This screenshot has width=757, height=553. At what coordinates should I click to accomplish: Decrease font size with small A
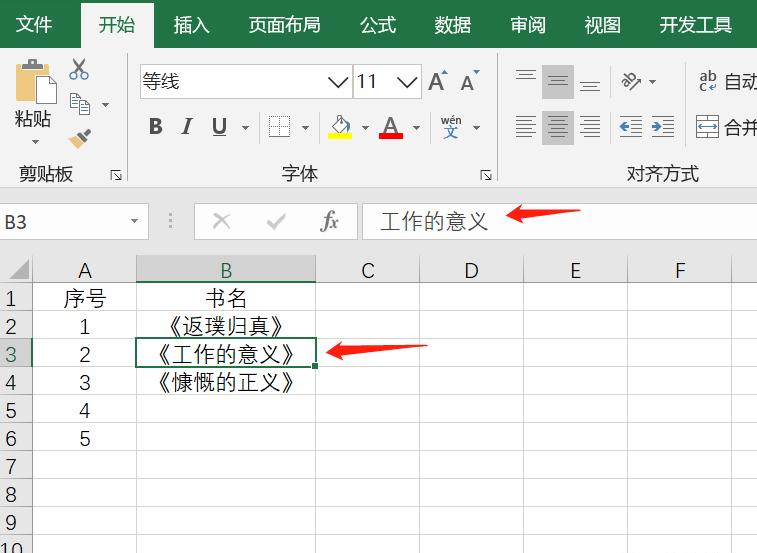(469, 81)
